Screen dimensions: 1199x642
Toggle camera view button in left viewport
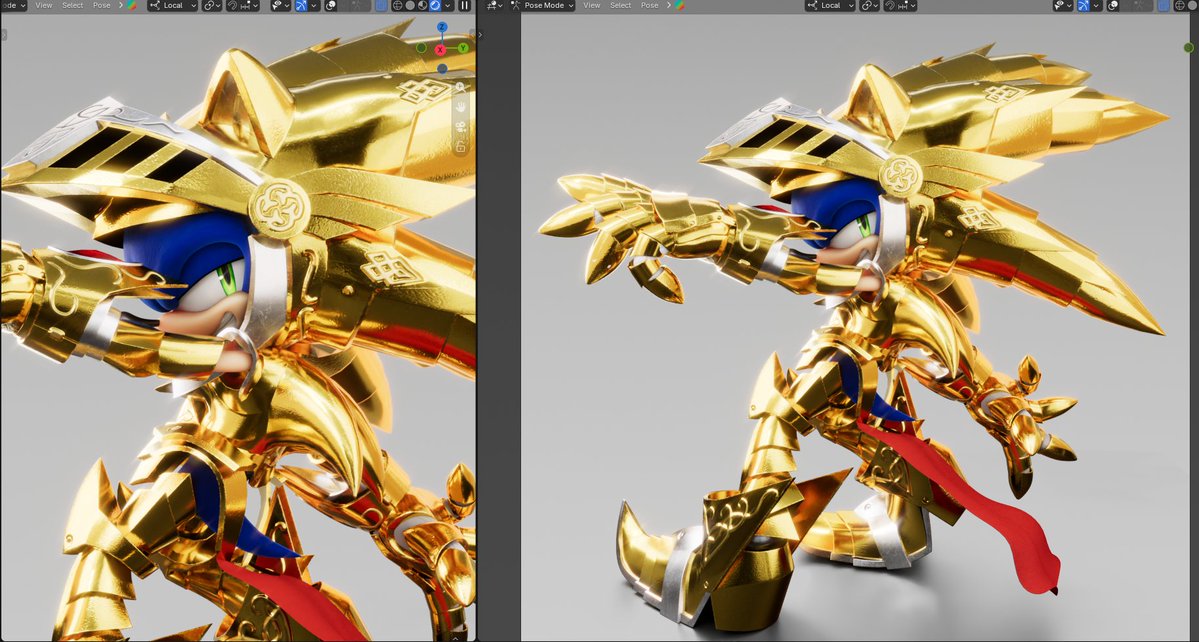tap(461, 125)
